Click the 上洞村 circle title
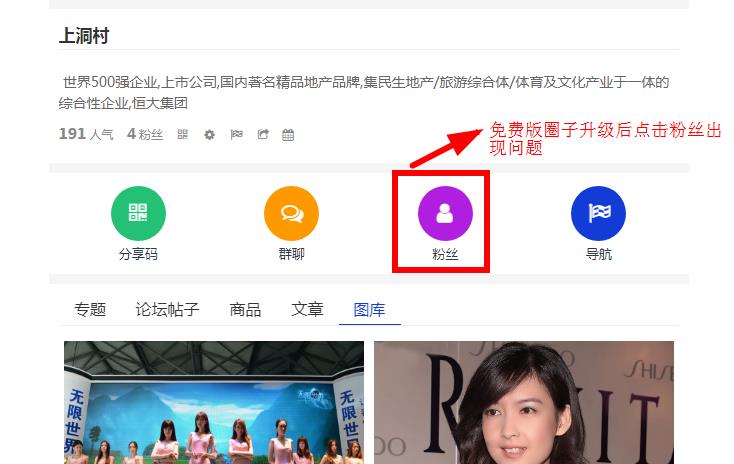Image resolution: width=734 pixels, height=464 pixels. [84, 36]
